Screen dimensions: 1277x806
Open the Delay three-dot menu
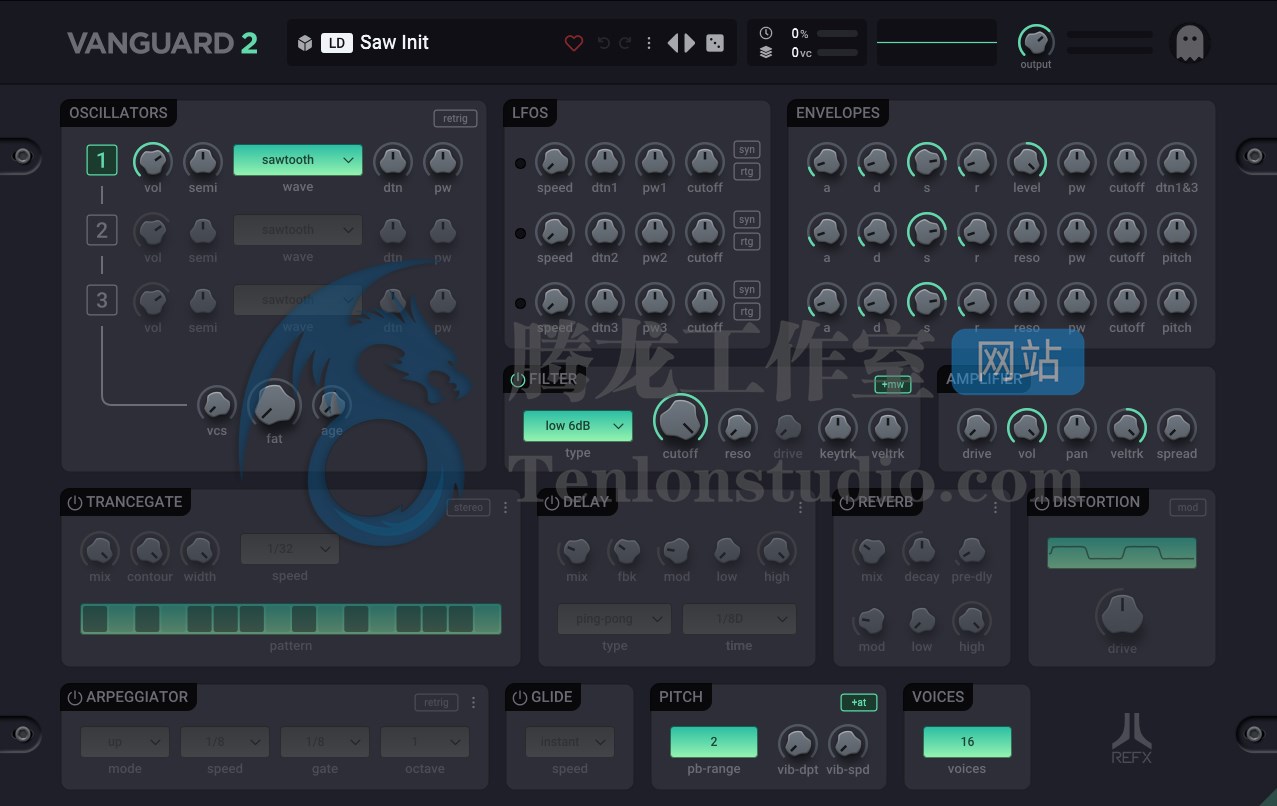[x=800, y=508]
